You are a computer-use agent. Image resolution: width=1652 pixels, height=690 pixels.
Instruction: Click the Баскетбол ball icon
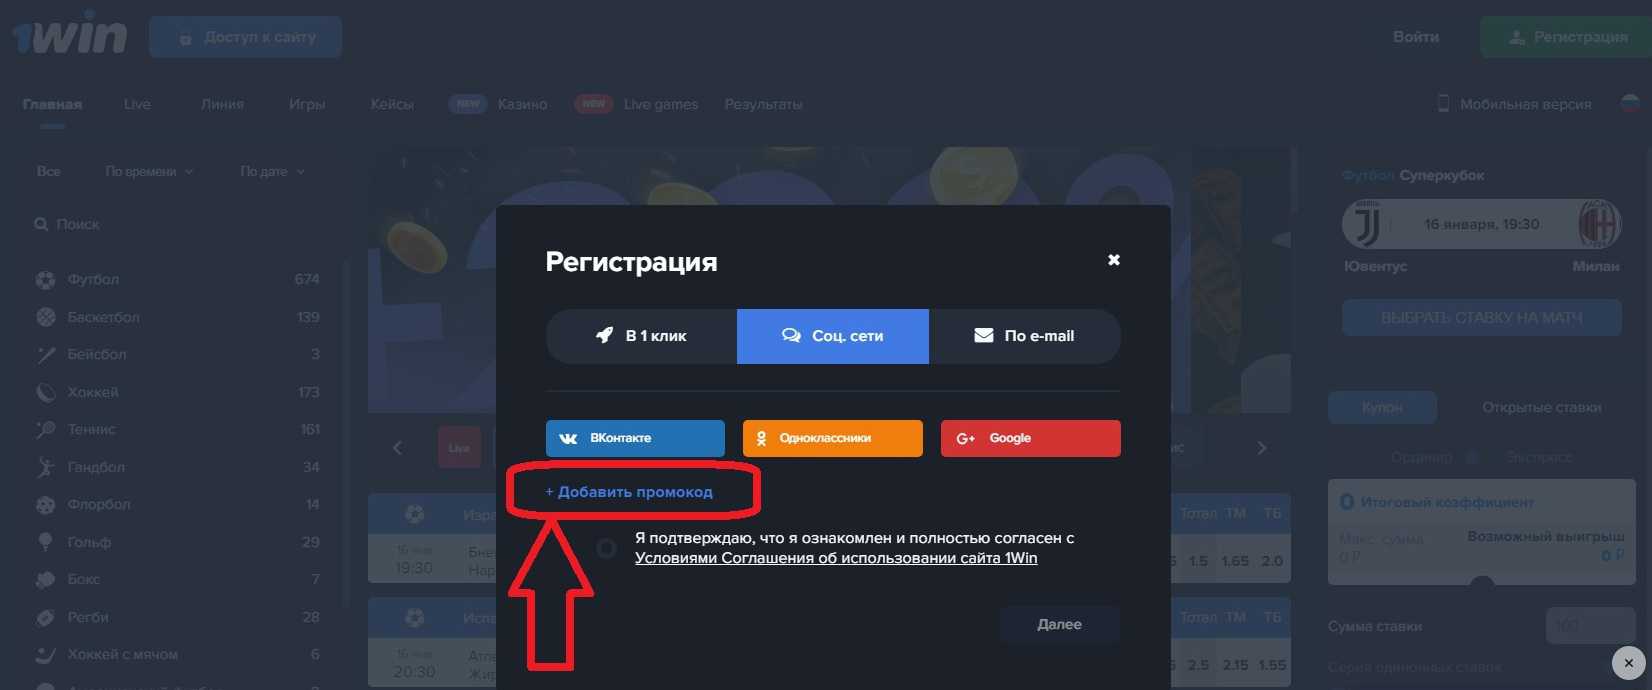[46, 317]
